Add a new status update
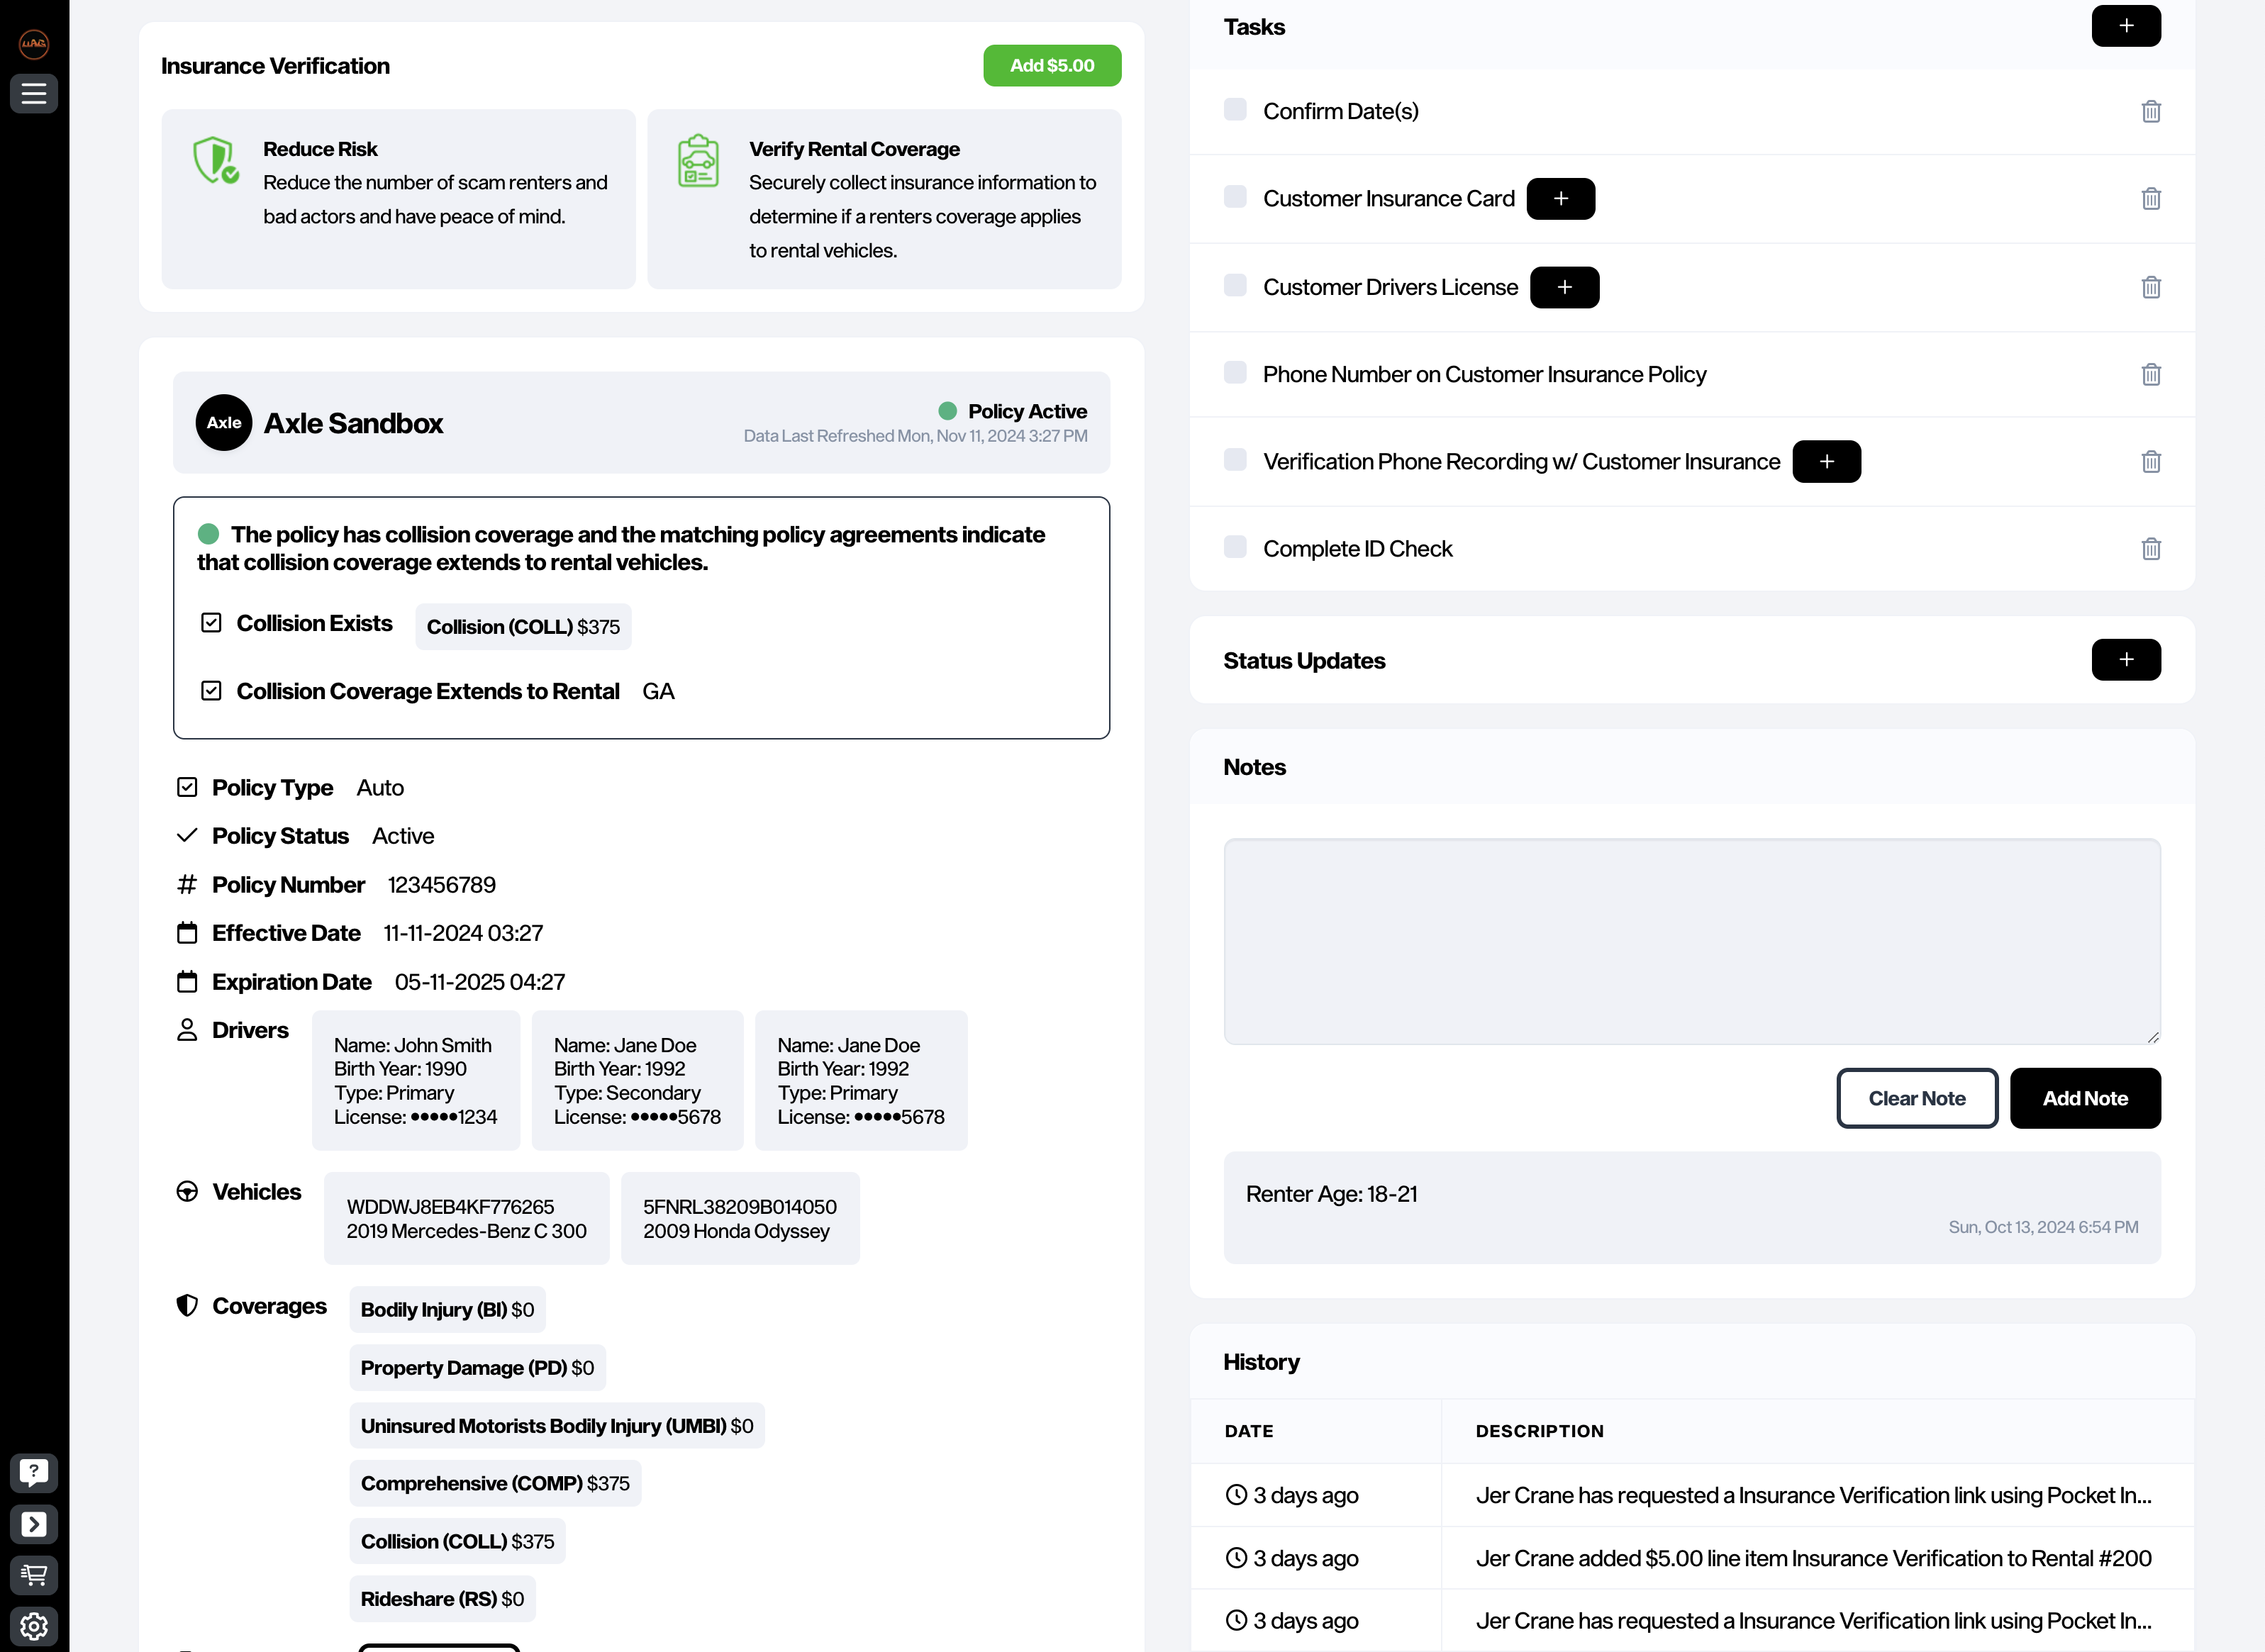 click(2125, 660)
